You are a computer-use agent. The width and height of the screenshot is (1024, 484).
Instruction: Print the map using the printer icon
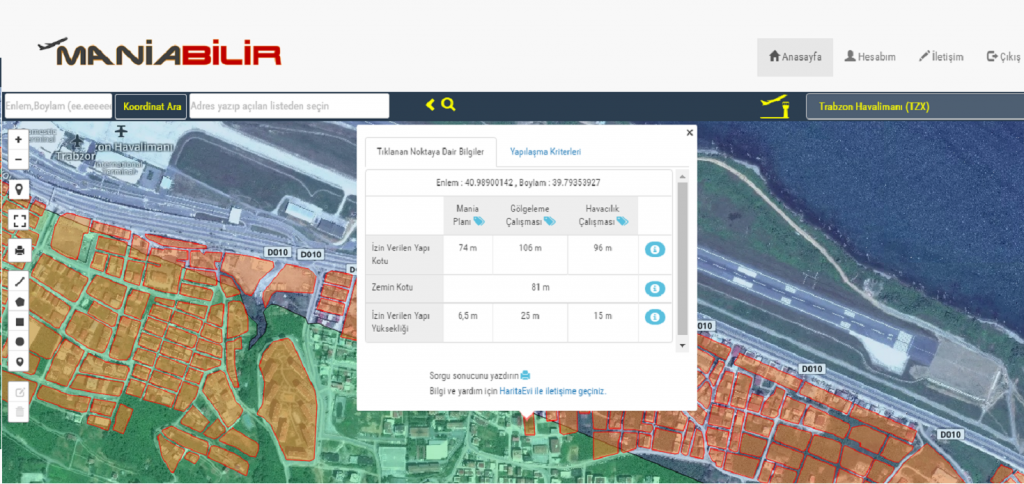18,250
